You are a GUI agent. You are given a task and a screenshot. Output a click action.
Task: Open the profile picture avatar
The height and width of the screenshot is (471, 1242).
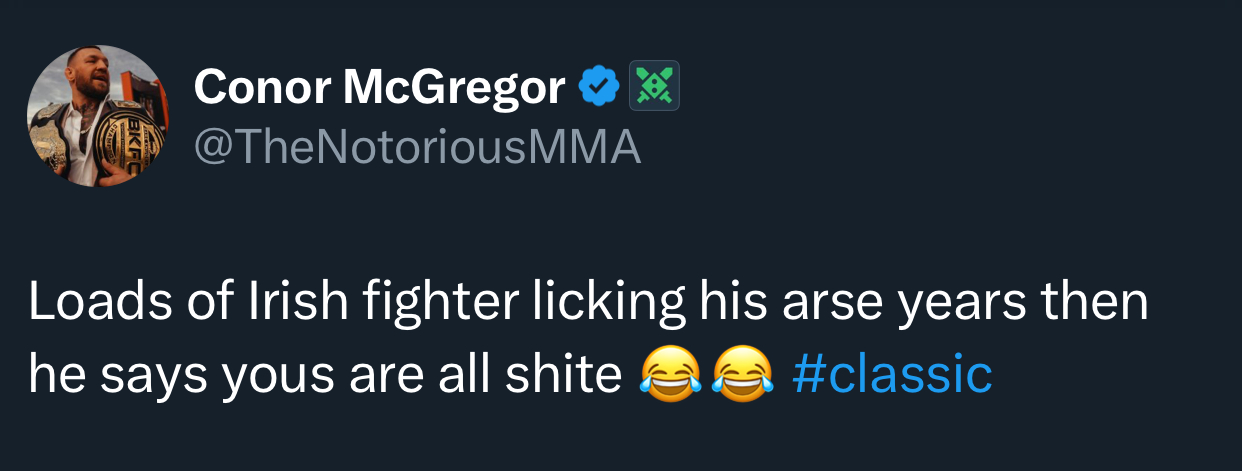(x=98, y=116)
